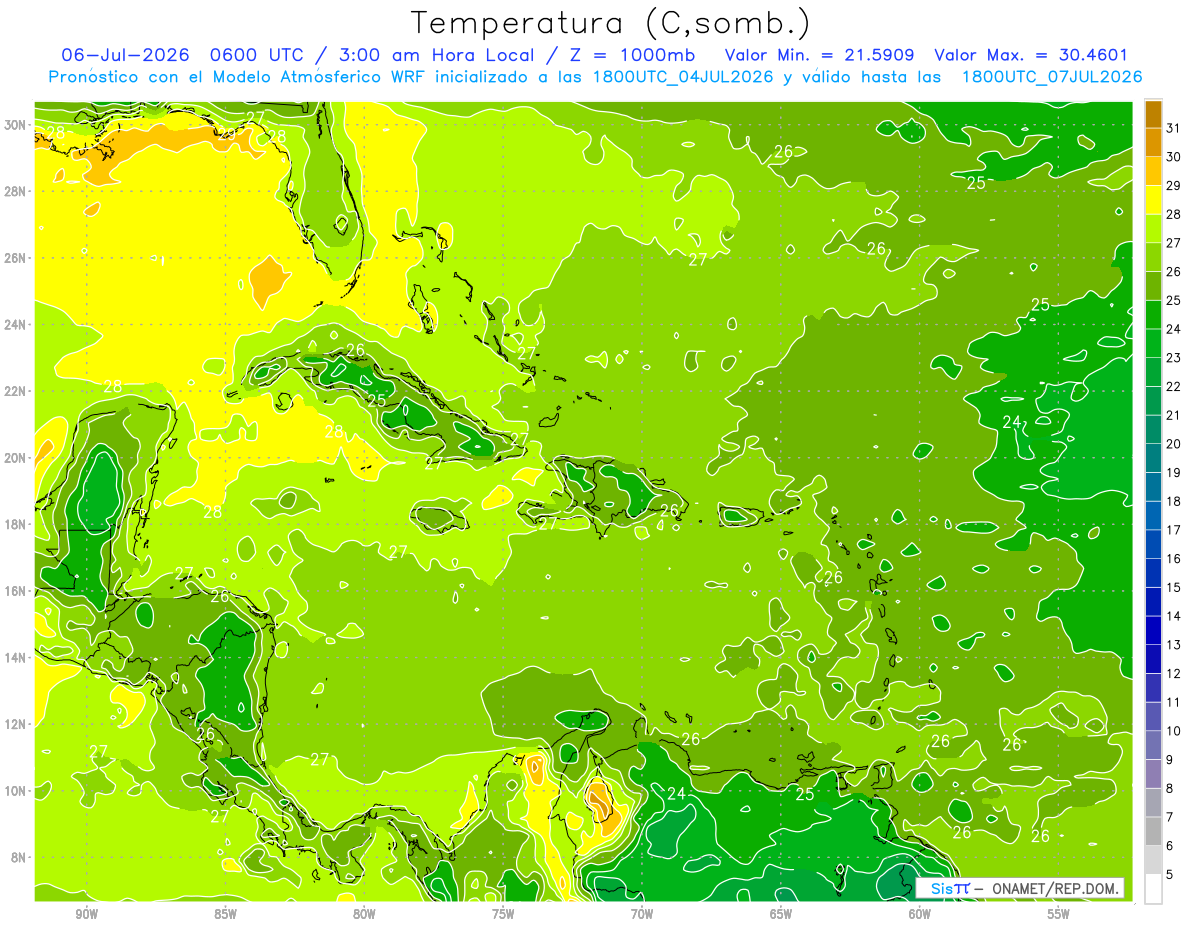1200x927 pixels.
Task: Click the longitude axis label "90W"
Action: coord(86,913)
